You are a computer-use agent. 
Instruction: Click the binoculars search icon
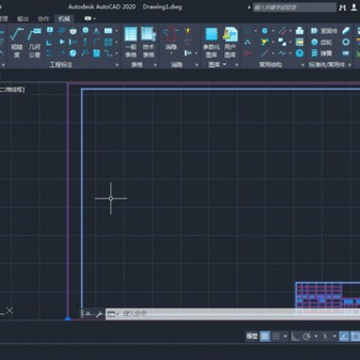[343, 7]
